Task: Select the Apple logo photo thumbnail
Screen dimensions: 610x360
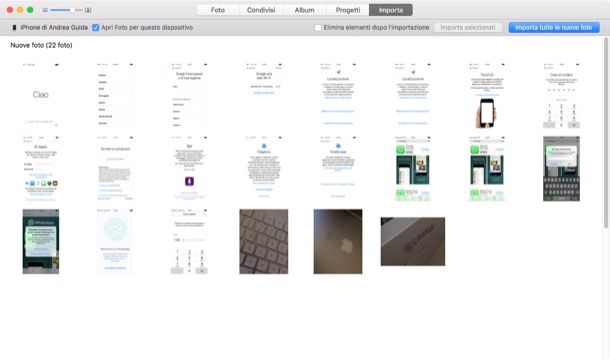Action: tap(338, 242)
